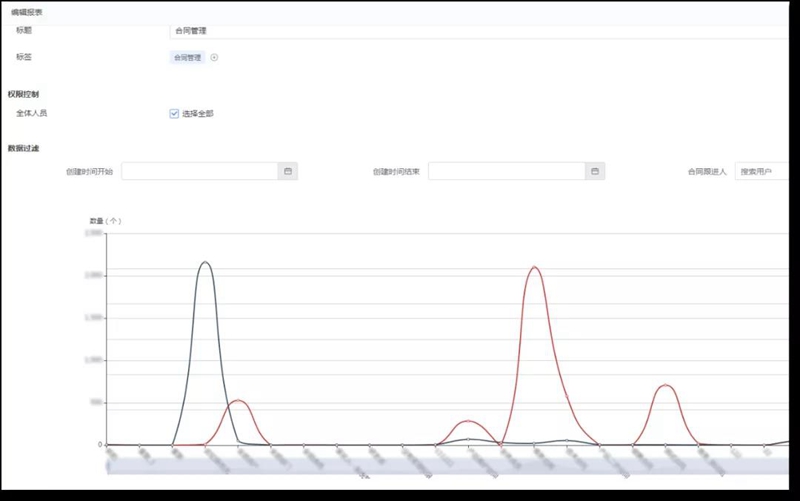This screenshot has height=501, width=800.
Task: Click the 编辑报表 header title
Action: point(27,11)
